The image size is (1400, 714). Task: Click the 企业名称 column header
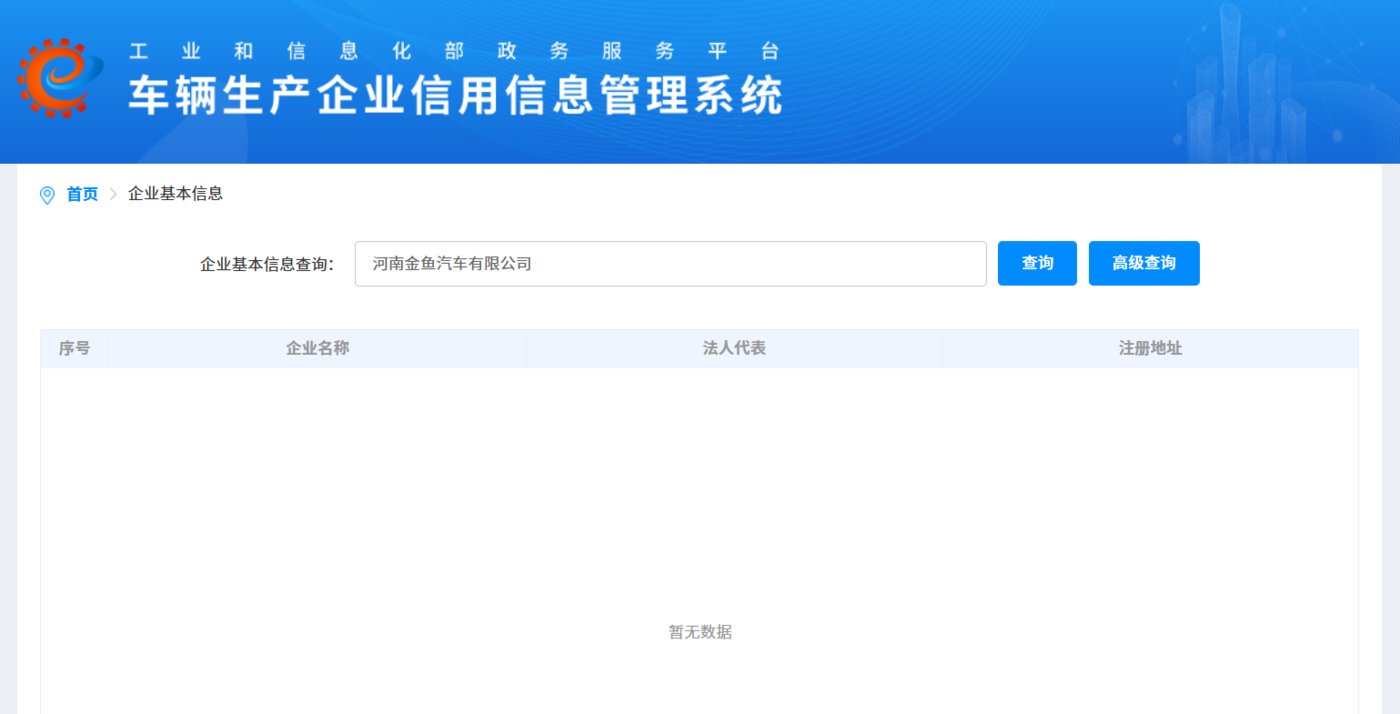(x=316, y=348)
